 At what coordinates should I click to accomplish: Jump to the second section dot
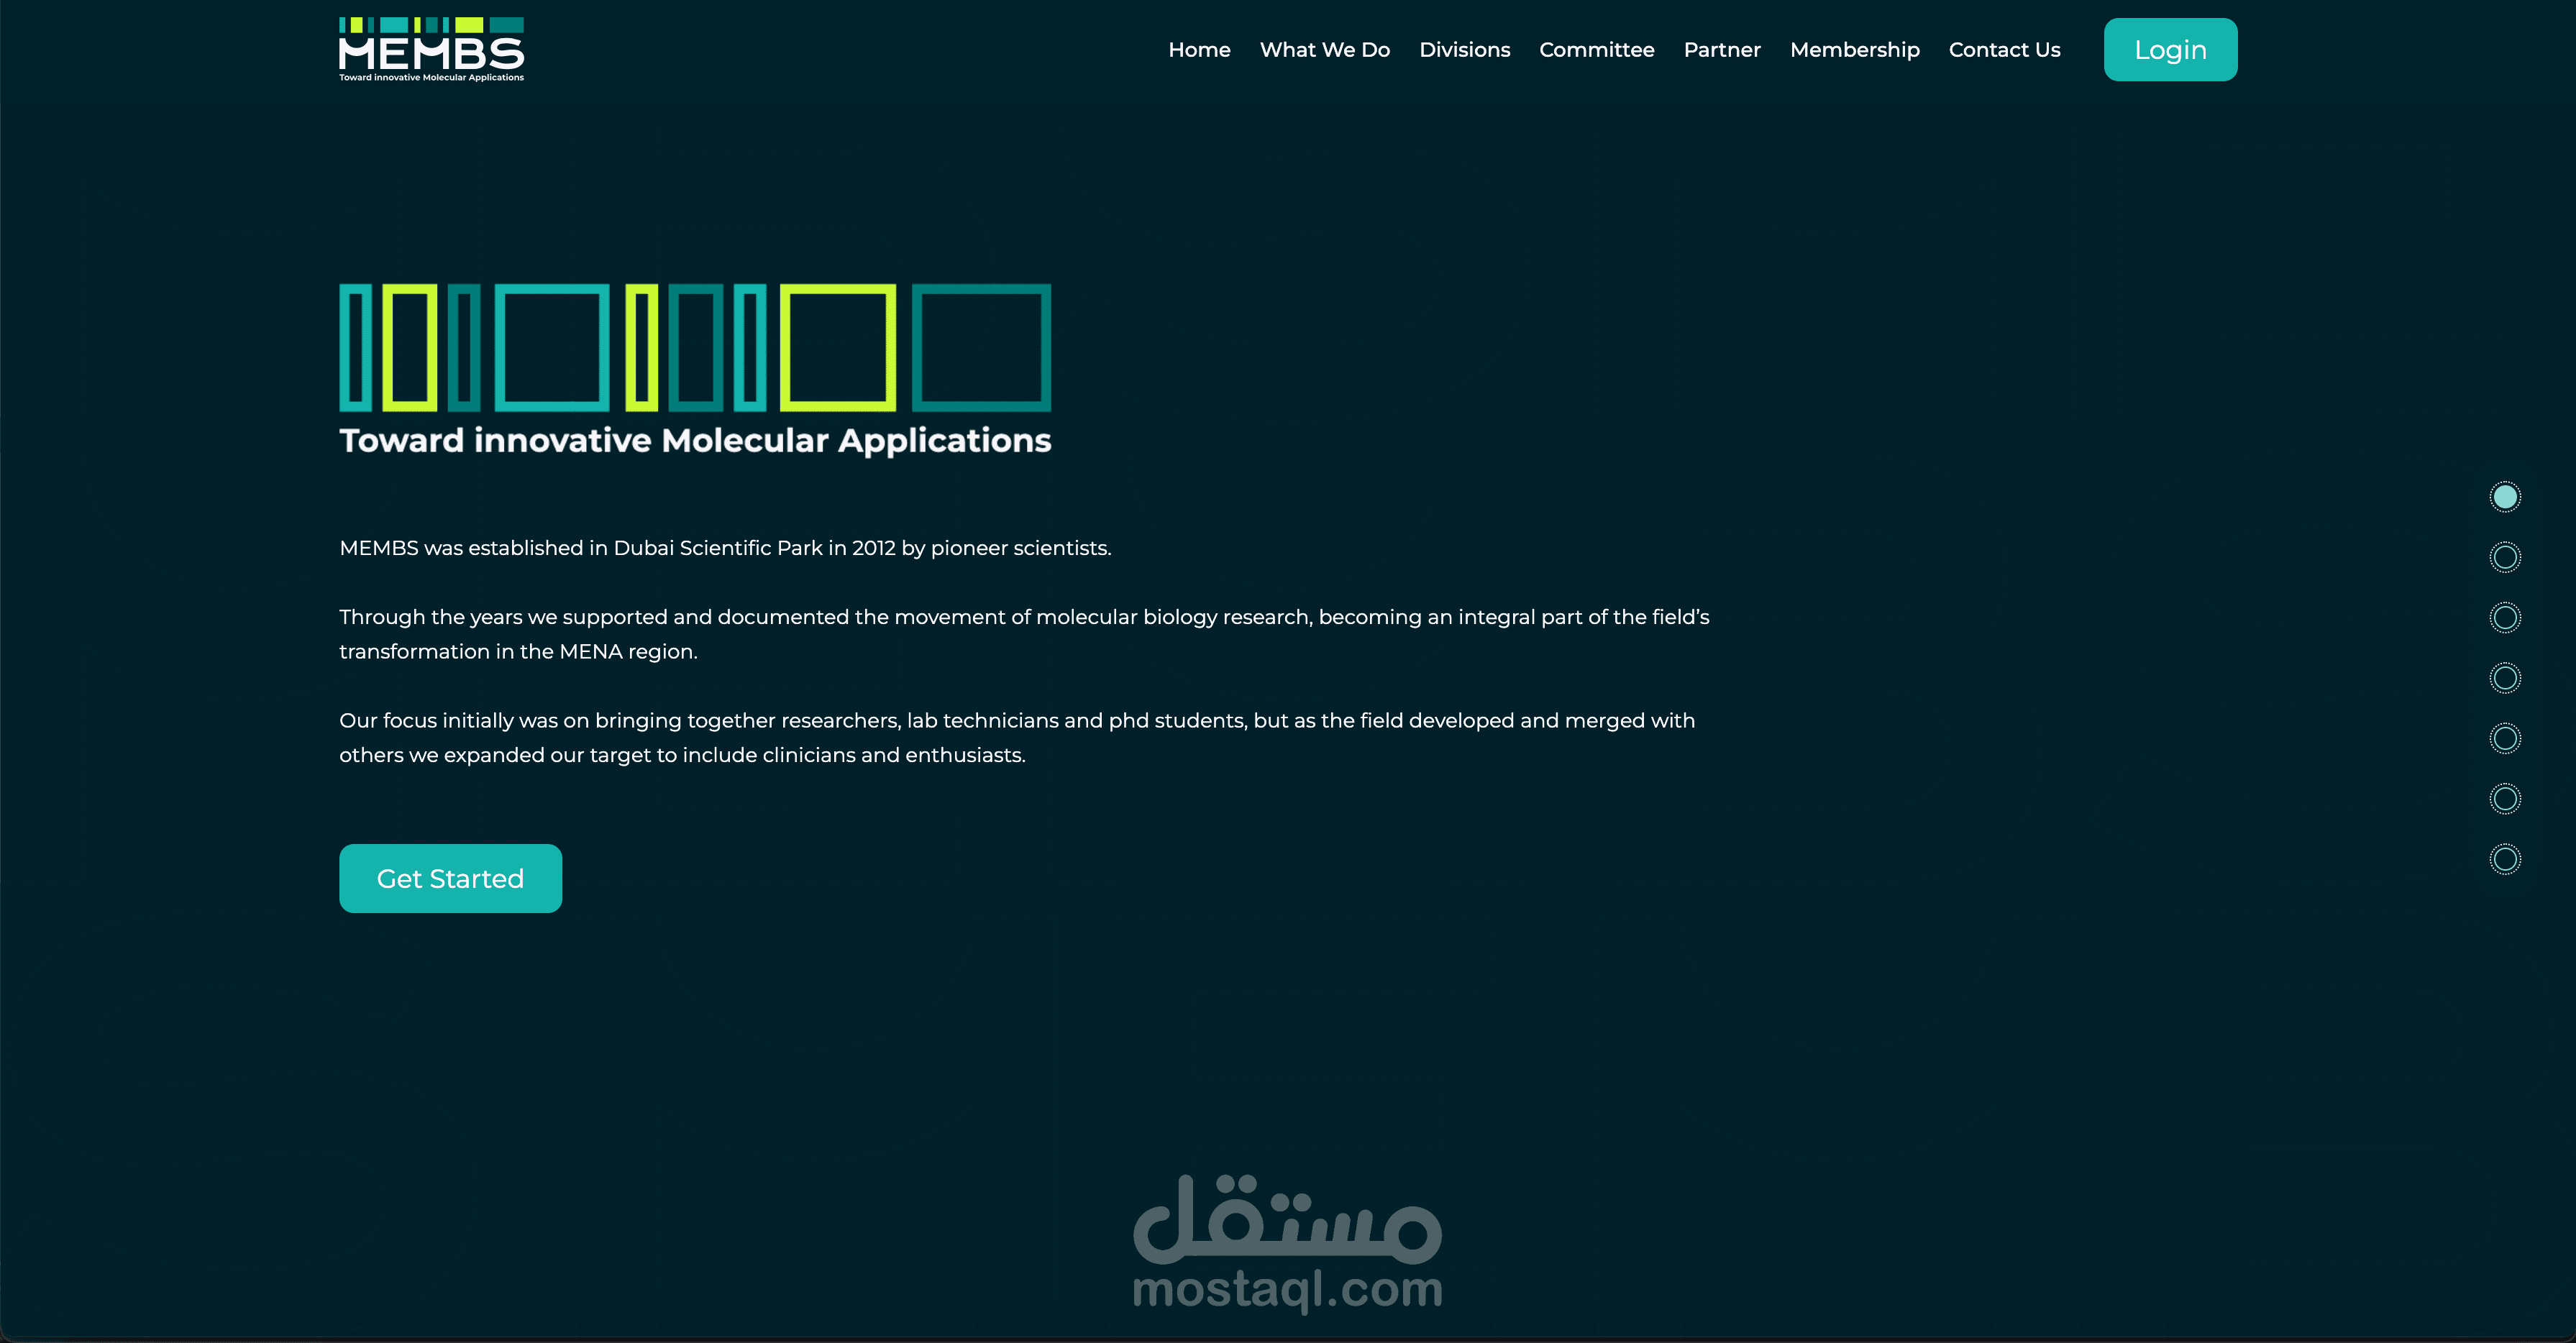pyautogui.click(x=2505, y=557)
